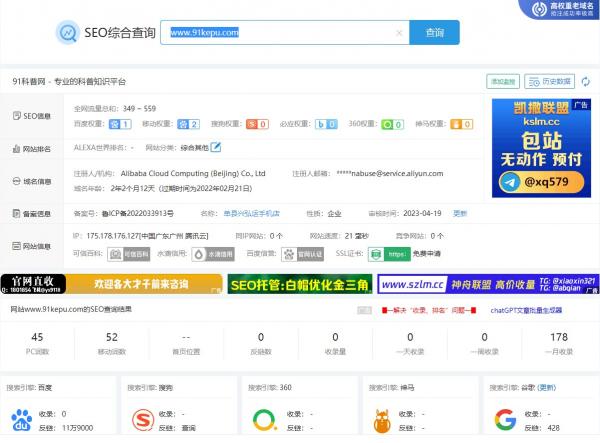Click the 百度信誉 官网认证 badge
The image size is (600, 443).
[x=302, y=254]
